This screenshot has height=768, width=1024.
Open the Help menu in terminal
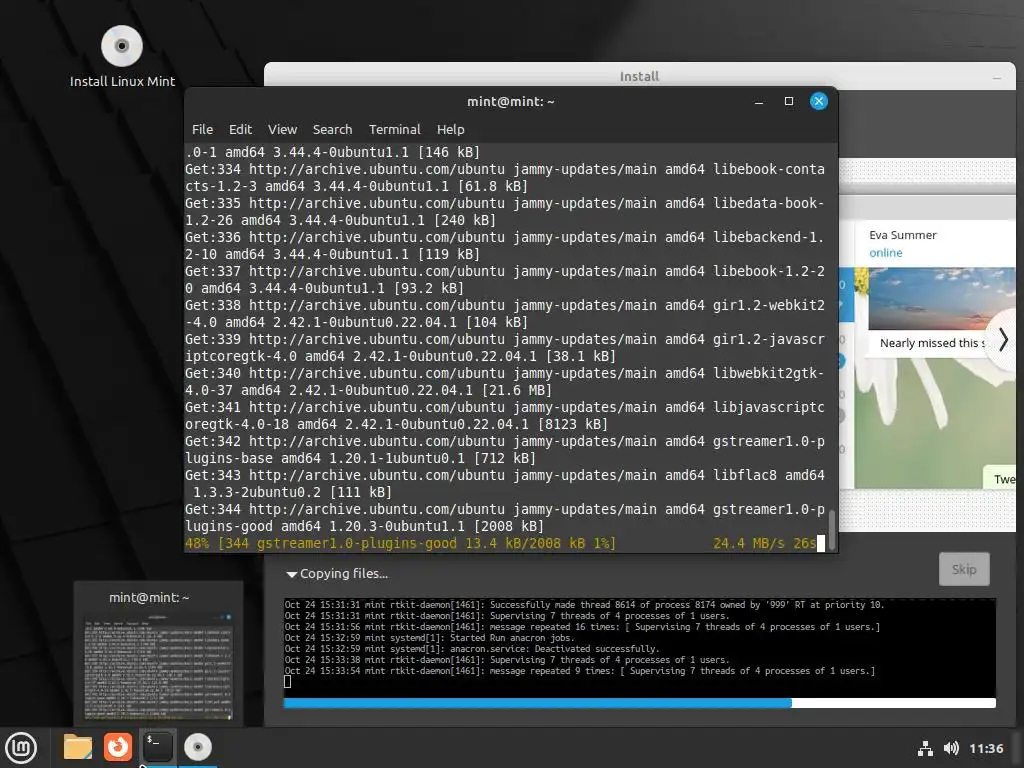(x=451, y=129)
